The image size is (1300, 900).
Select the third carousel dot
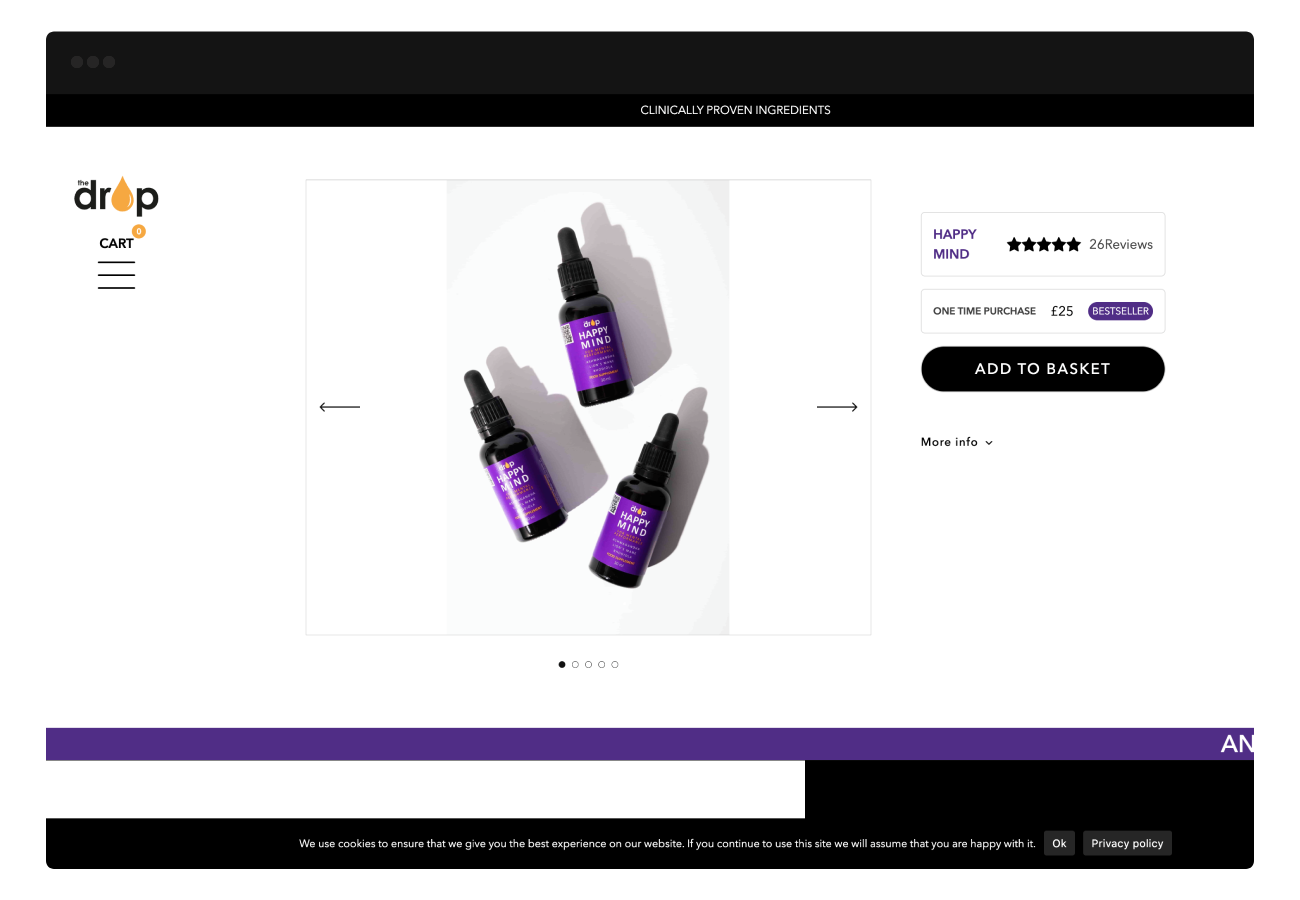(x=588, y=664)
